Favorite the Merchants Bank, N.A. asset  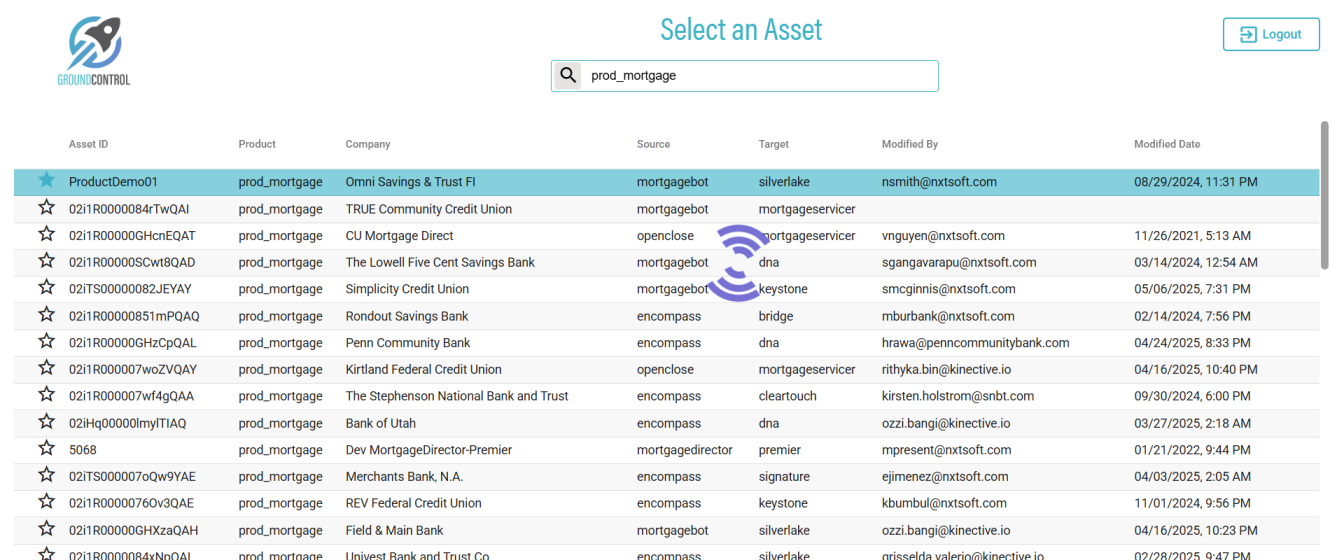click(46, 476)
